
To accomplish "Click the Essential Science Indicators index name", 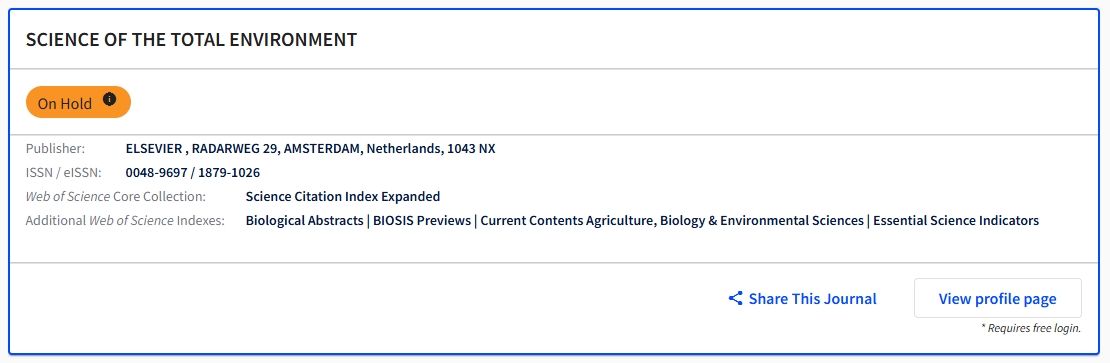I will [x=956, y=221].
